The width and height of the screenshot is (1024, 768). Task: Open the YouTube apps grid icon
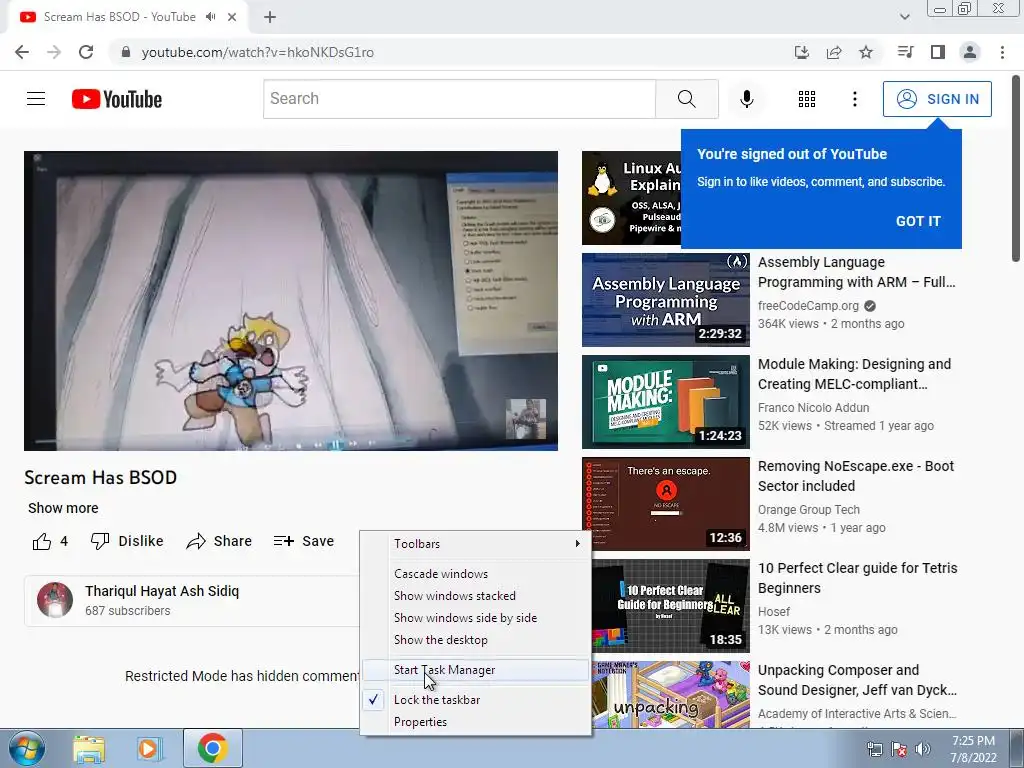pos(807,99)
